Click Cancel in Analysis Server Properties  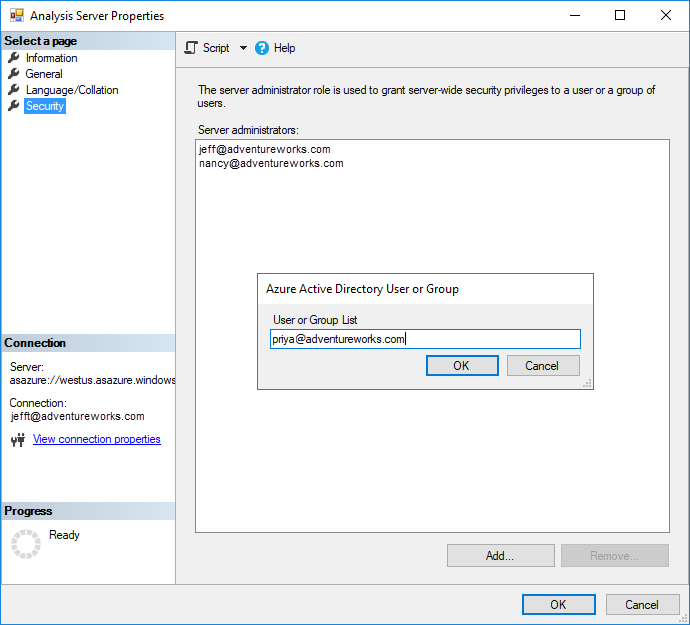pyautogui.click(x=642, y=604)
